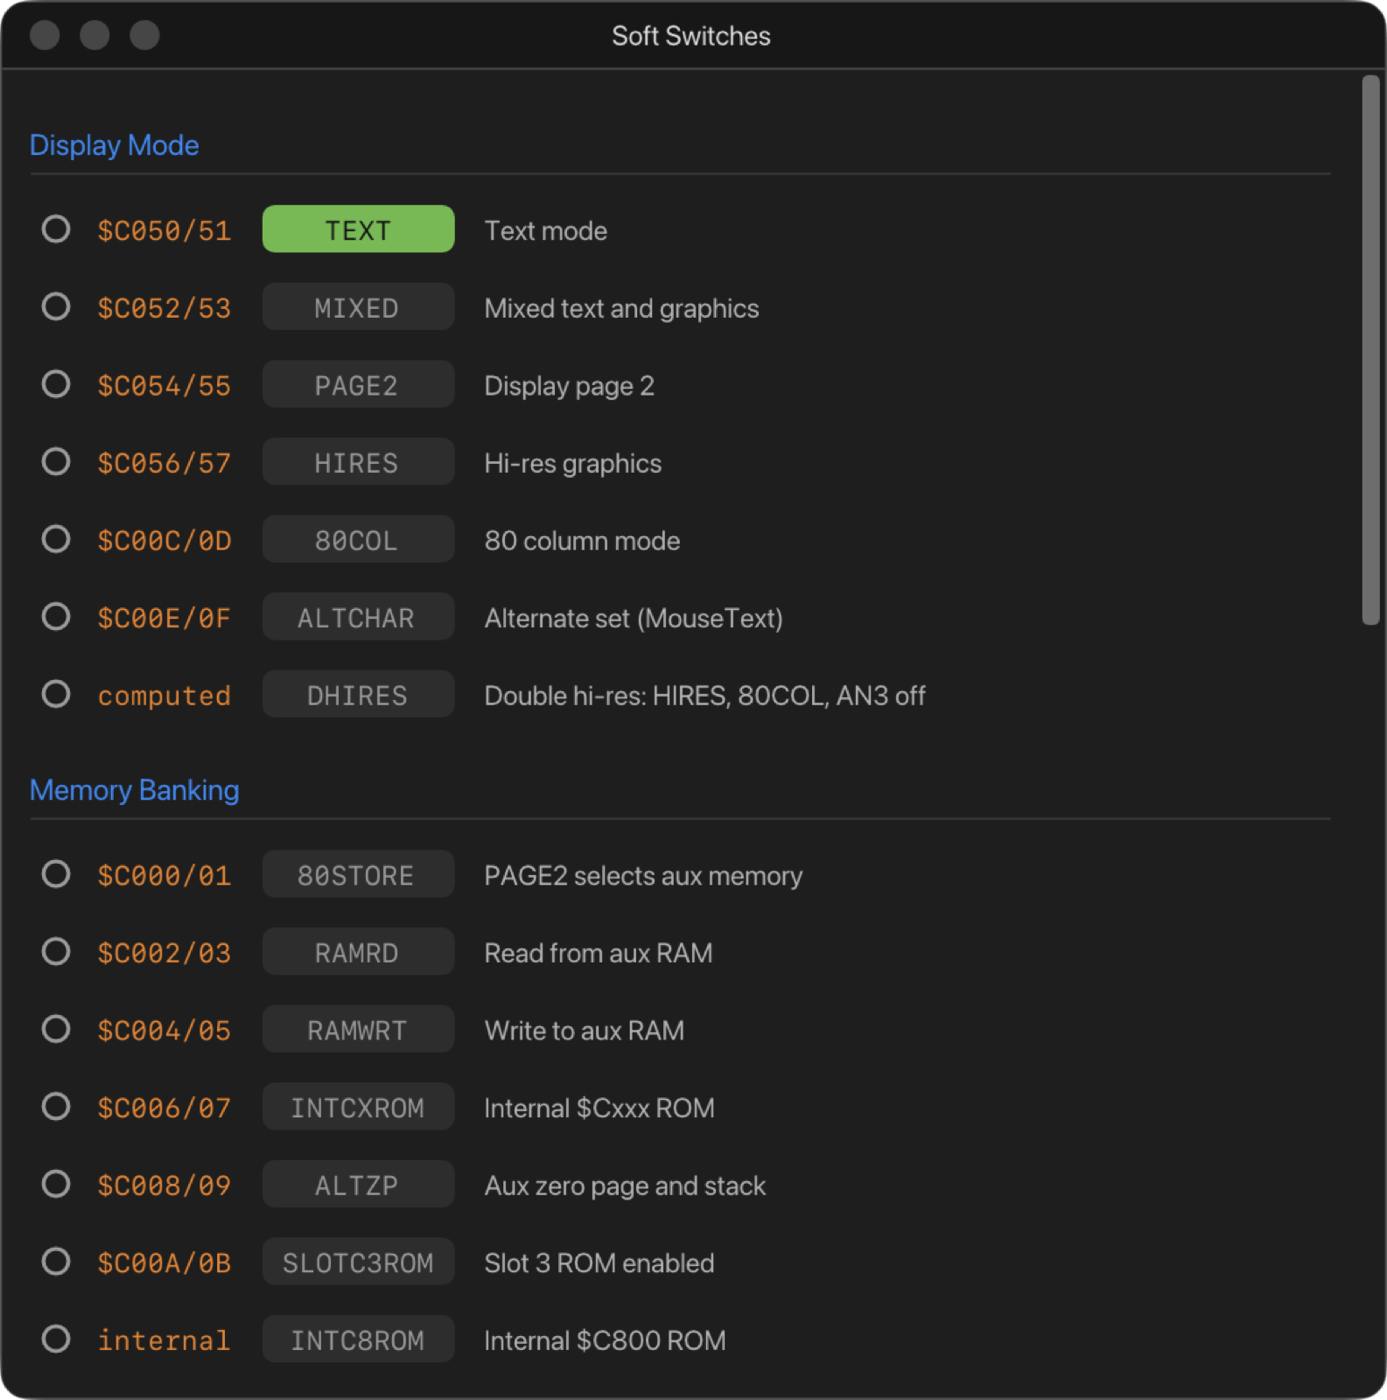The width and height of the screenshot is (1387, 1400).
Task: Click the INTC8ROM status button
Action: [358, 1339]
